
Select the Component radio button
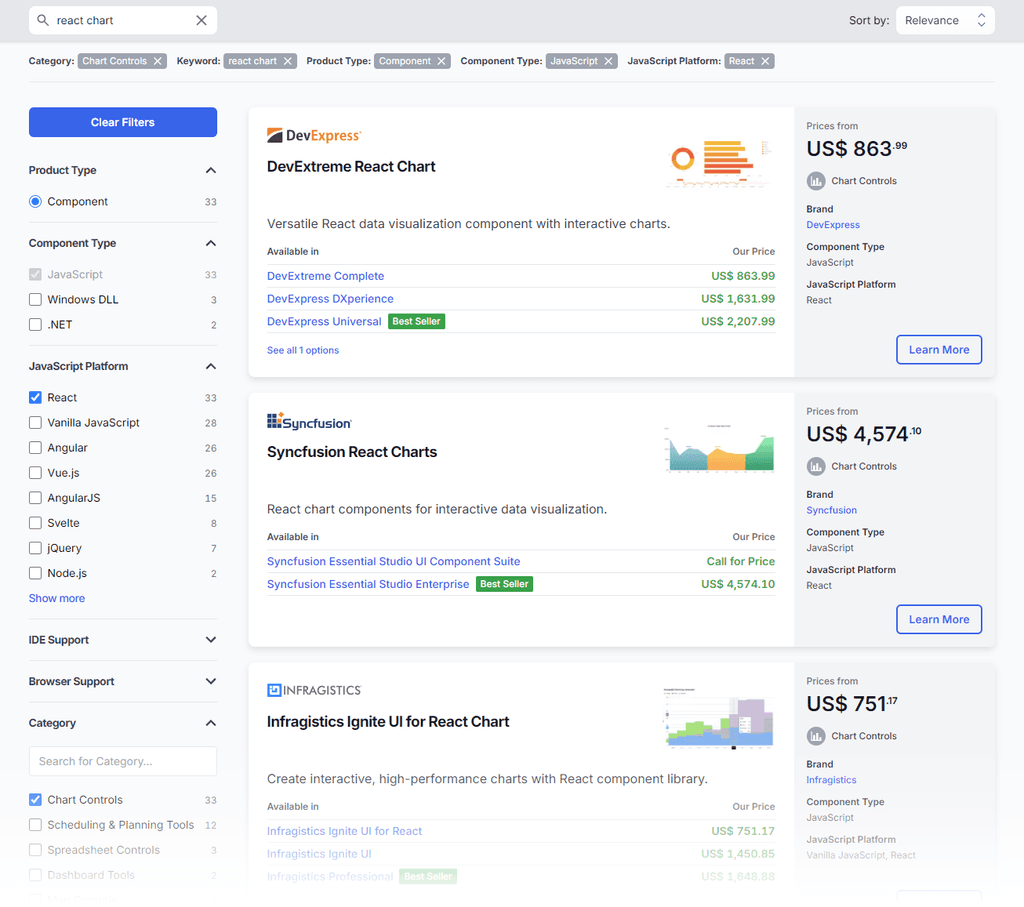click(x=35, y=202)
